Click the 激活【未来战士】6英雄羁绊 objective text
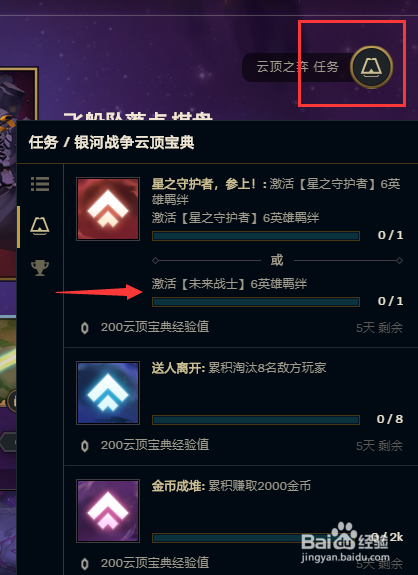 [x=230, y=283]
